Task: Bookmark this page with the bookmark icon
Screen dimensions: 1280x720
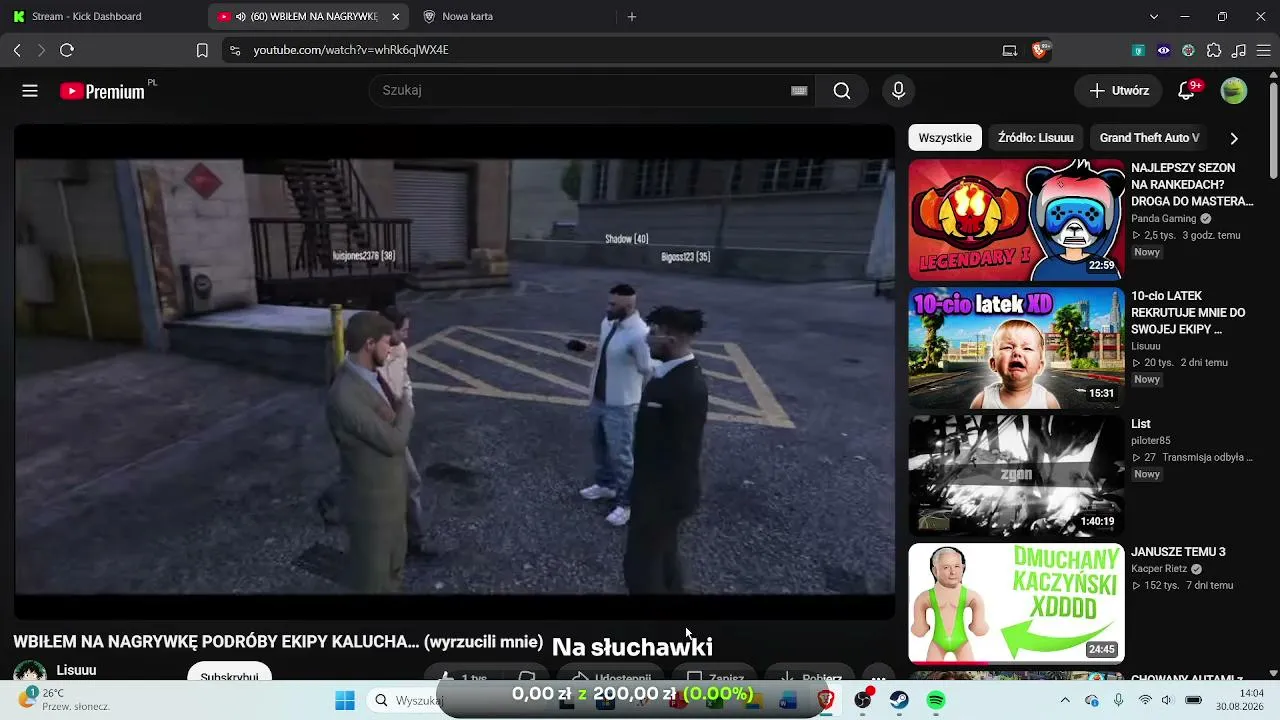Action: click(202, 50)
